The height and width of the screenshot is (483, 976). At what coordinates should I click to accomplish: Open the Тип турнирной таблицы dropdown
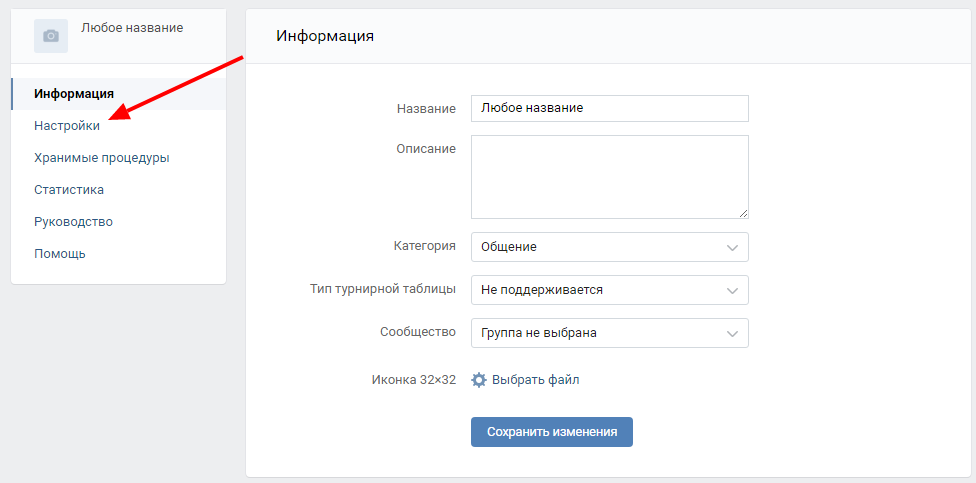pyautogui.click(x=609, y=290)
